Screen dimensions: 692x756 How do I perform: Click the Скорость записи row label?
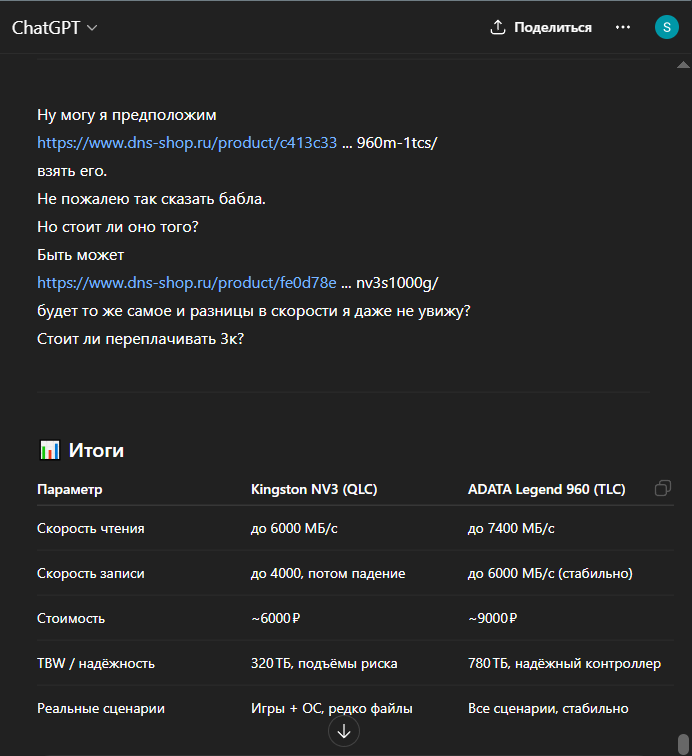[x=91, y=573]
